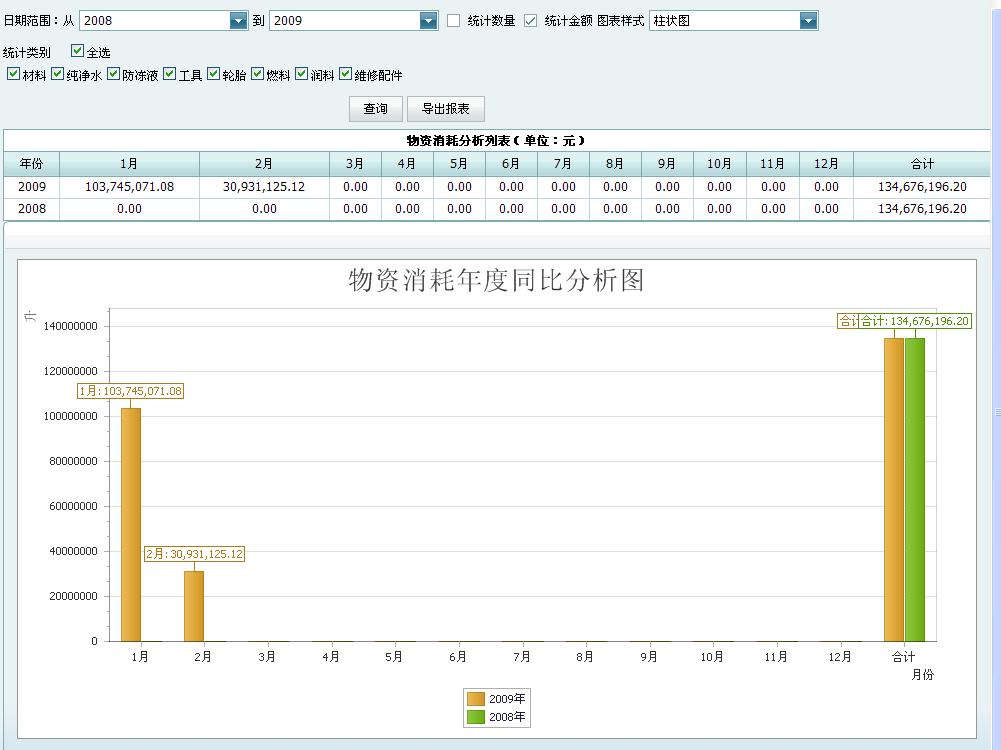Toggle the 维修配件 category checkbox
The width and height of the screenshot is (1001, 750).
coord(346,74)
